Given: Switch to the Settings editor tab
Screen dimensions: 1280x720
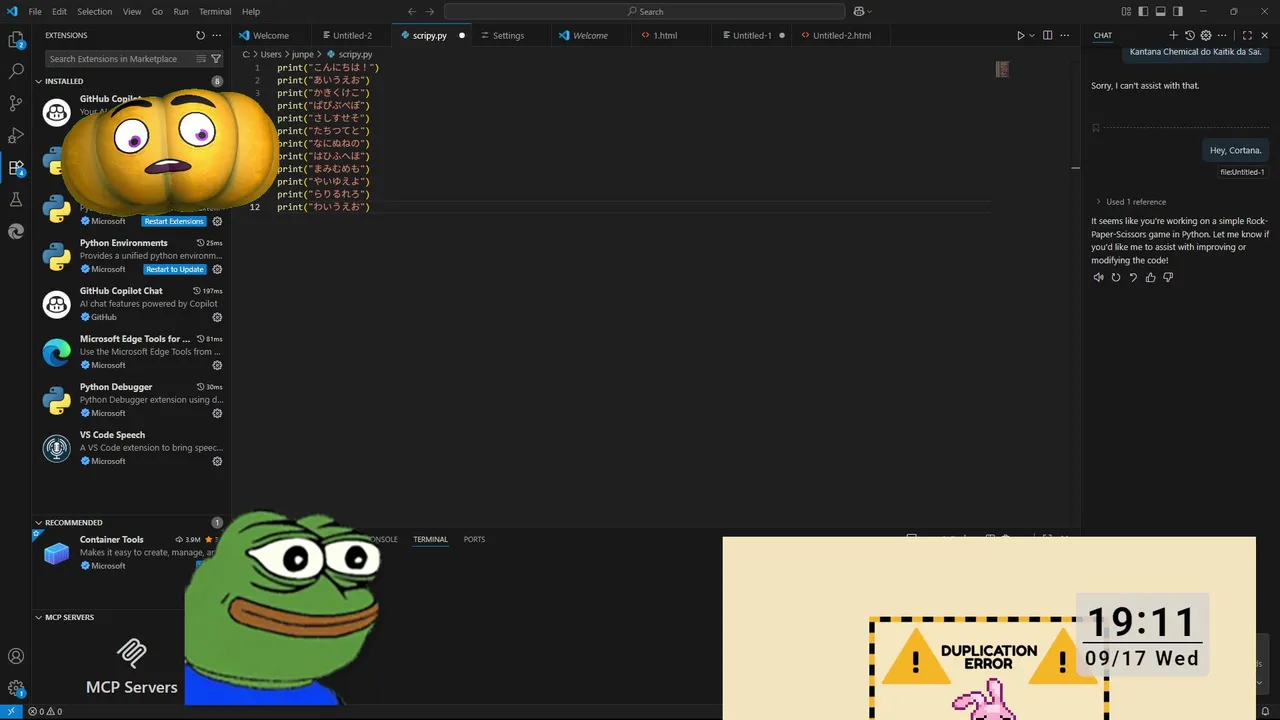Looking at the screenshot, I should click(508, 35).
